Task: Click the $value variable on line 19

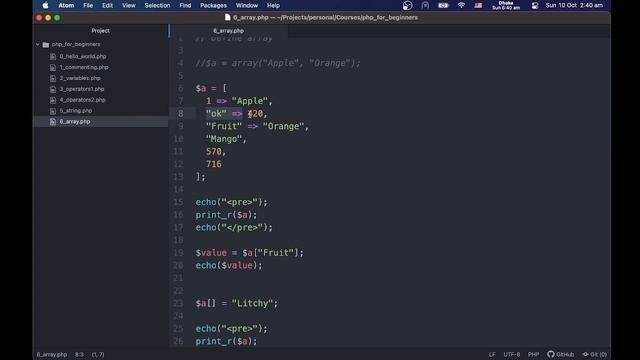Action: (211, 253)
